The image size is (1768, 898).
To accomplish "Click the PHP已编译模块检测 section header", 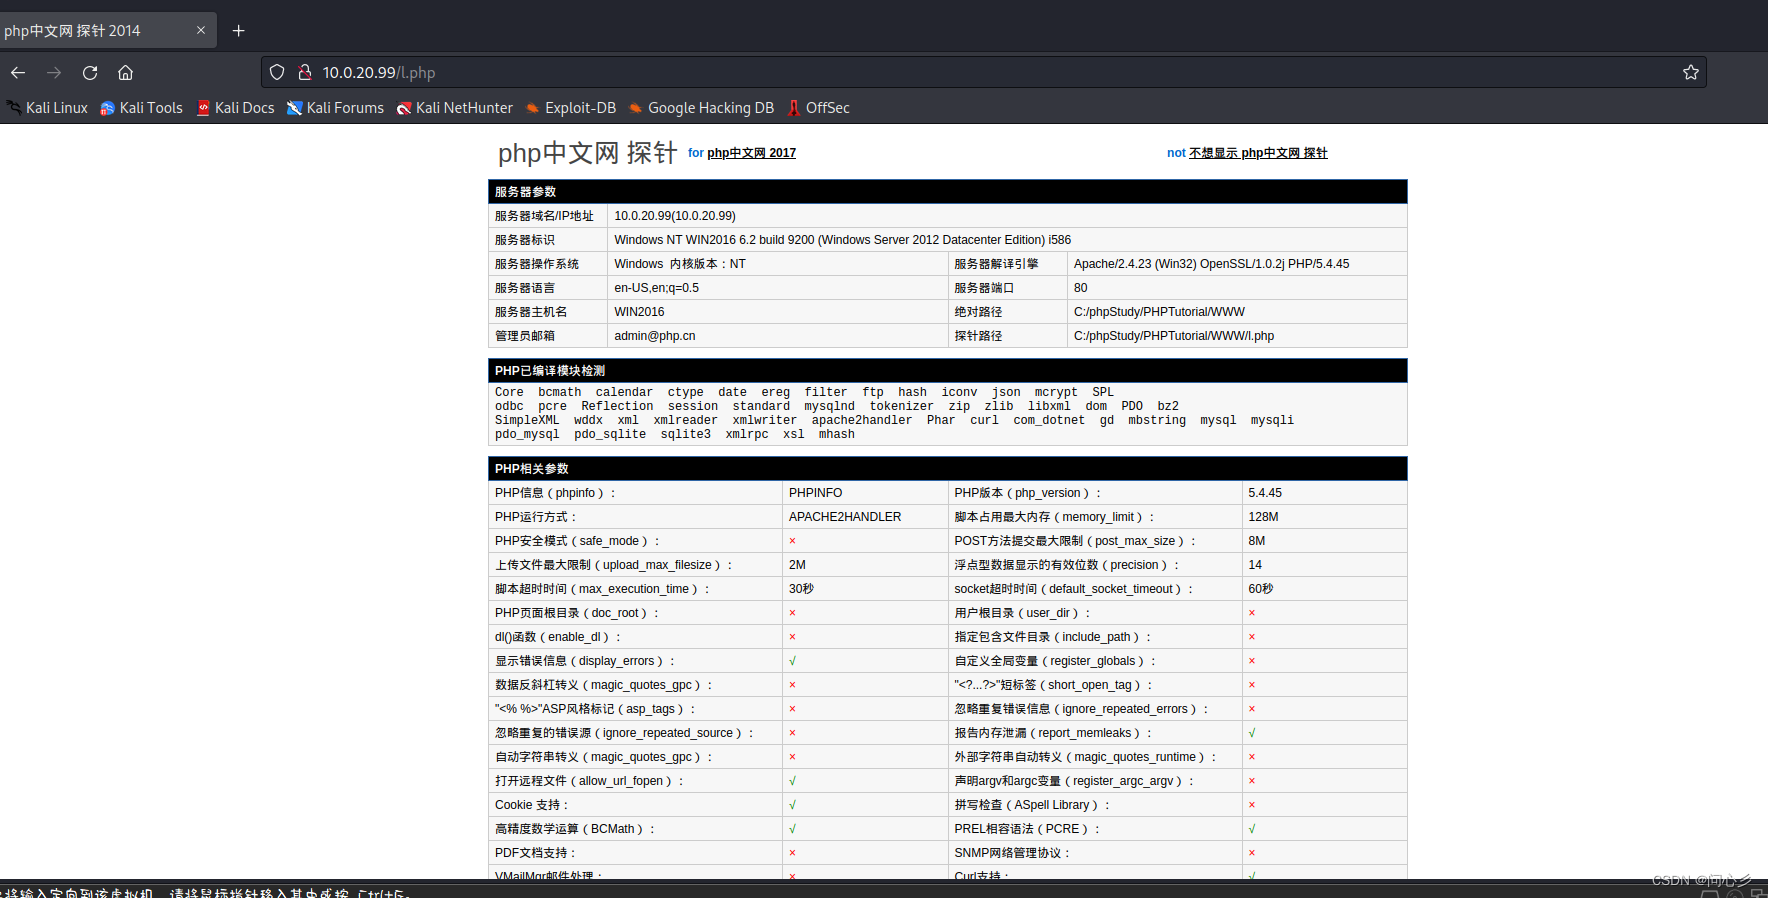I will click(947, 371).
